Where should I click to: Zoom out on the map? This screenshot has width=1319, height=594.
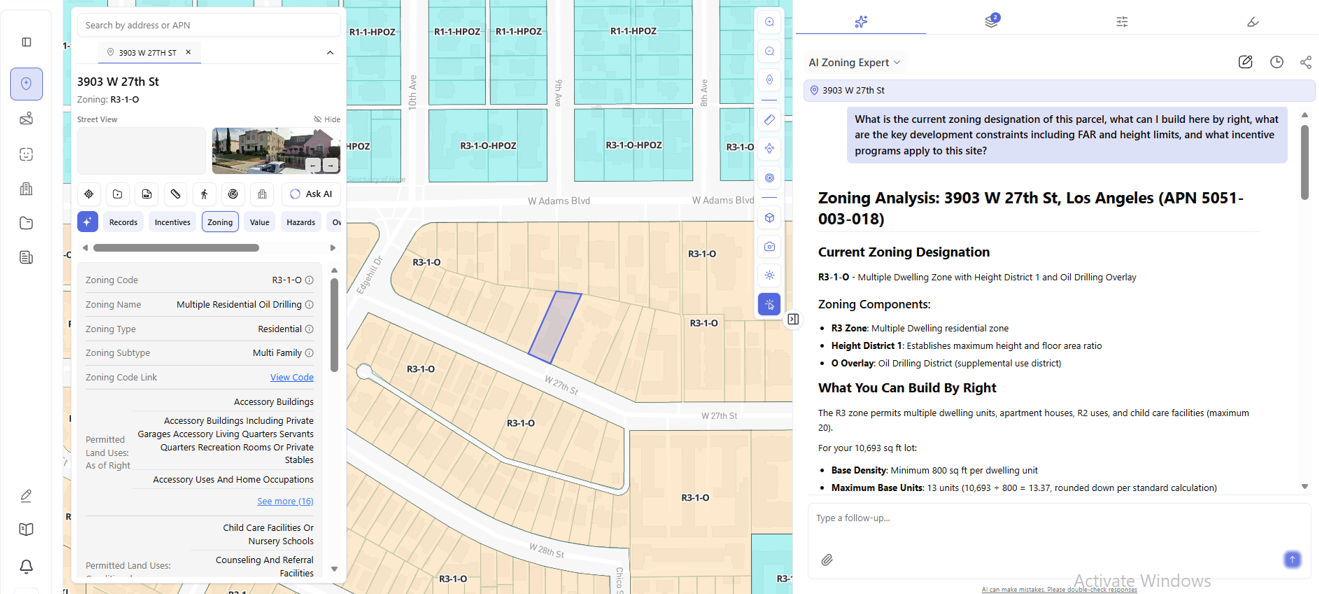pos(769,51)
